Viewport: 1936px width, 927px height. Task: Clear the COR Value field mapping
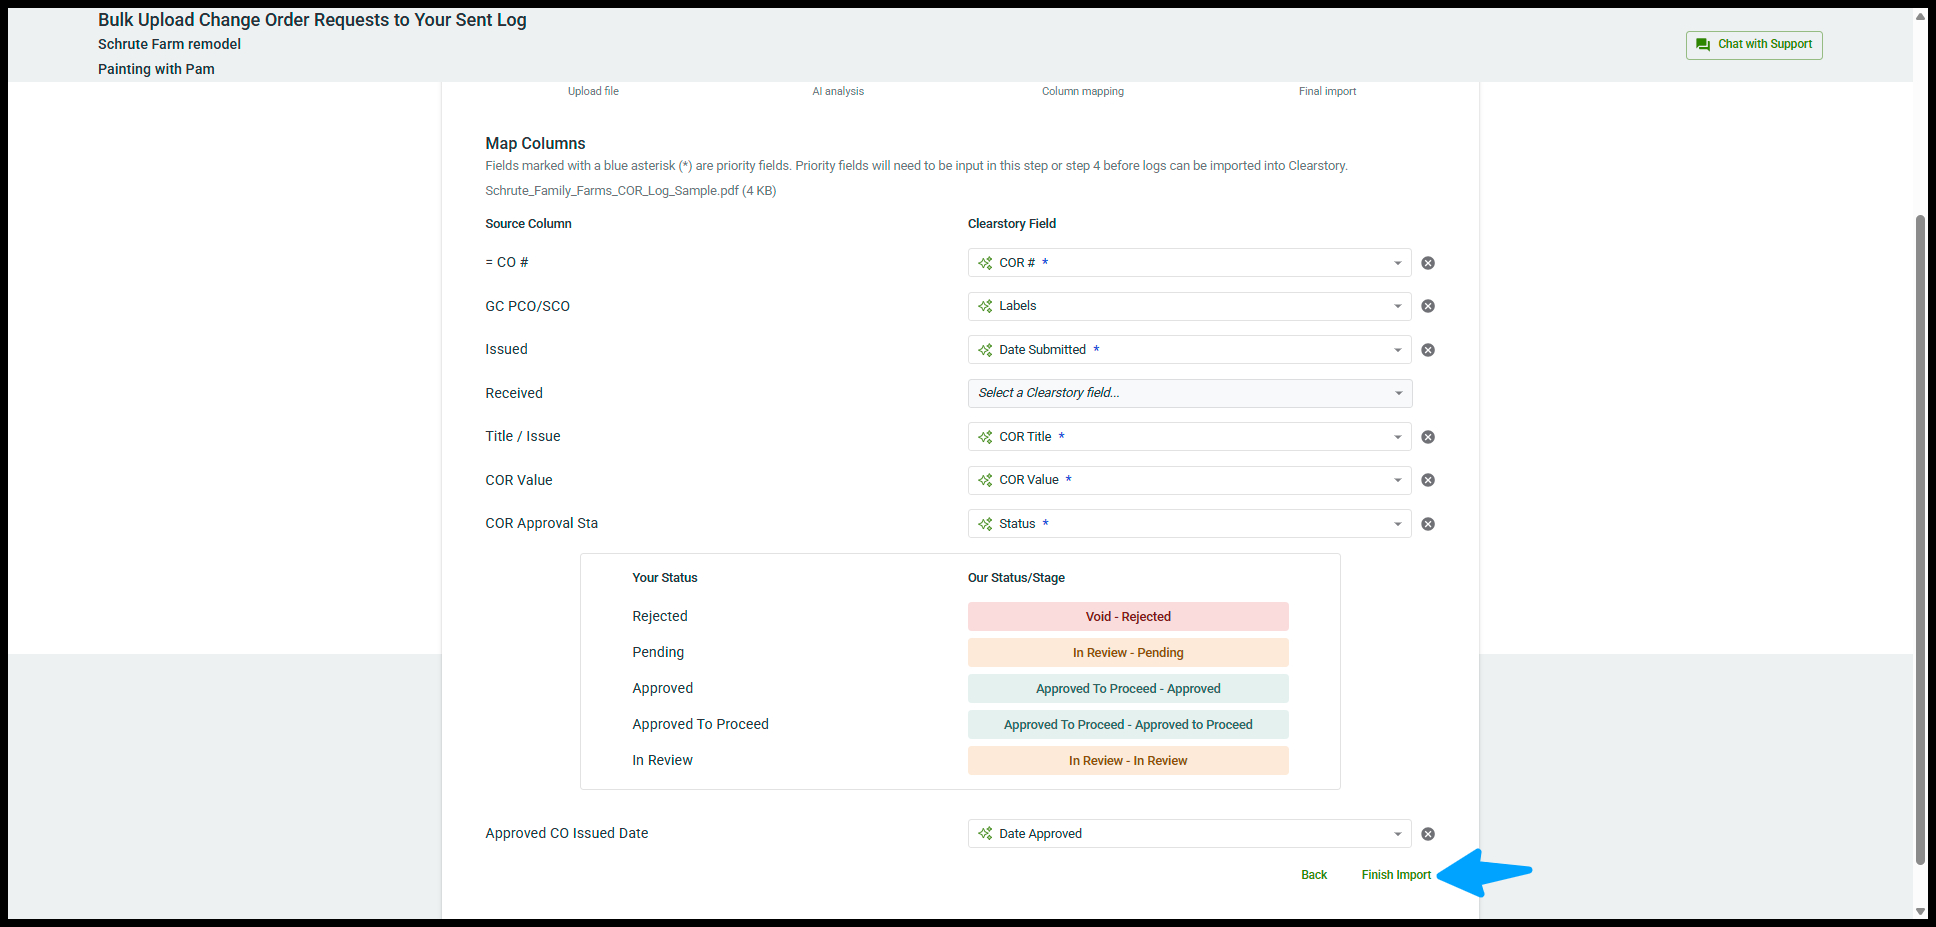[x=1428, y=480]
